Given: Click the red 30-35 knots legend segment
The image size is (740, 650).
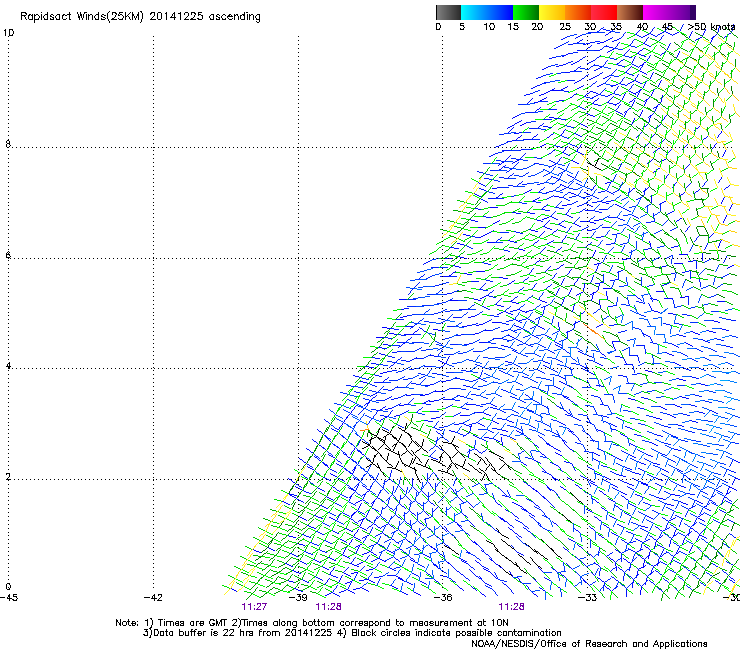Looking at the screenshot, I should click(604, 12).
